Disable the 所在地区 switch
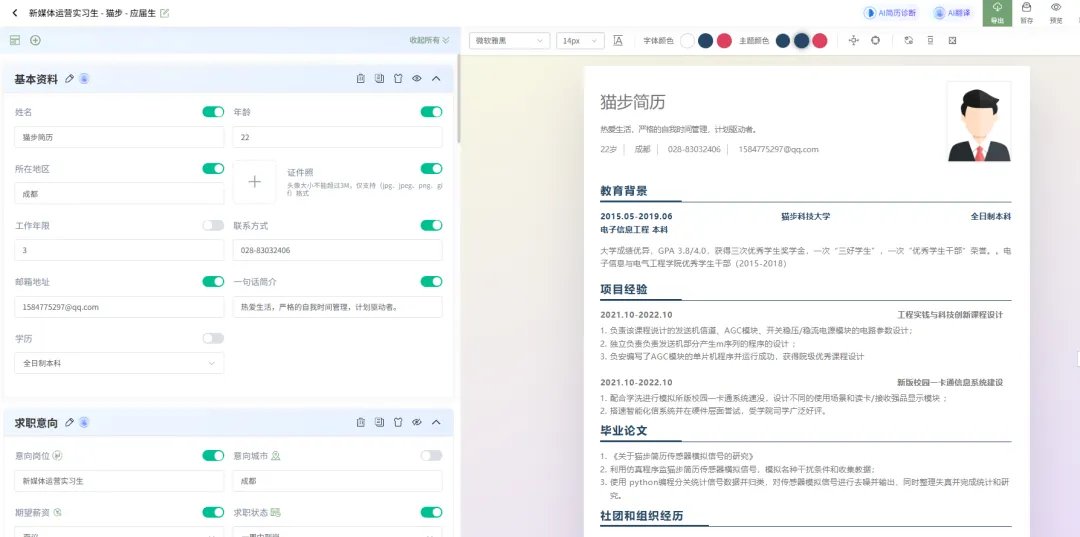Screen dimensions: 1080x537 [x=213, y=169]
